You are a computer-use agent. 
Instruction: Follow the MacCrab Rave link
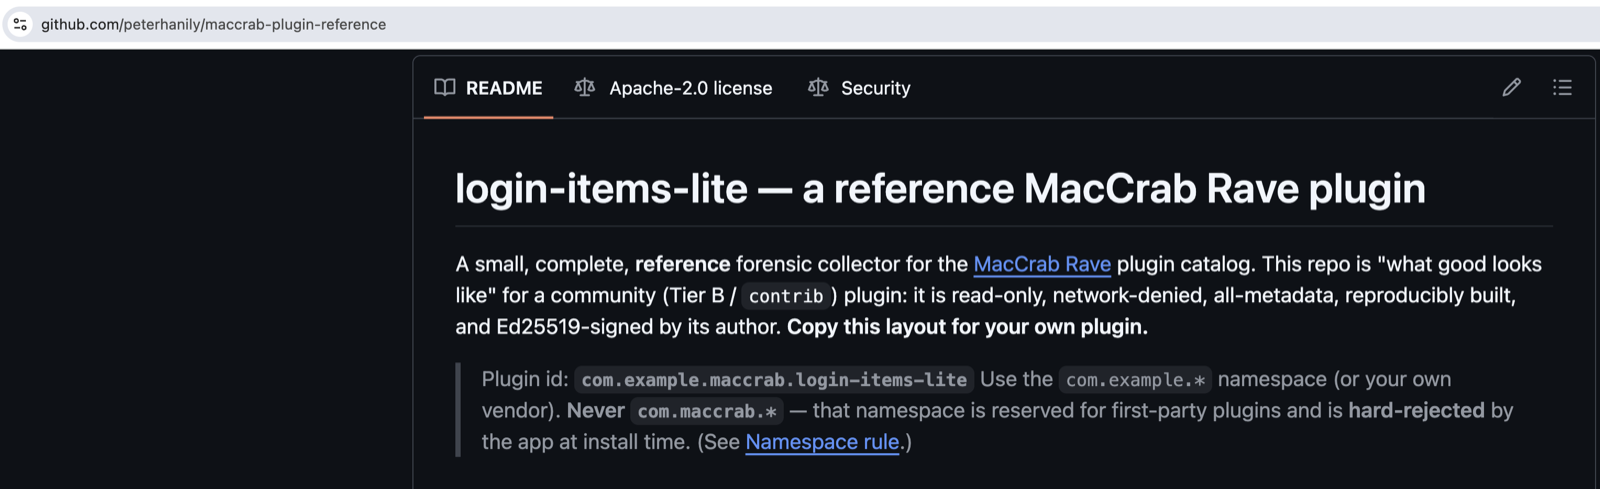click(1042, 264)
